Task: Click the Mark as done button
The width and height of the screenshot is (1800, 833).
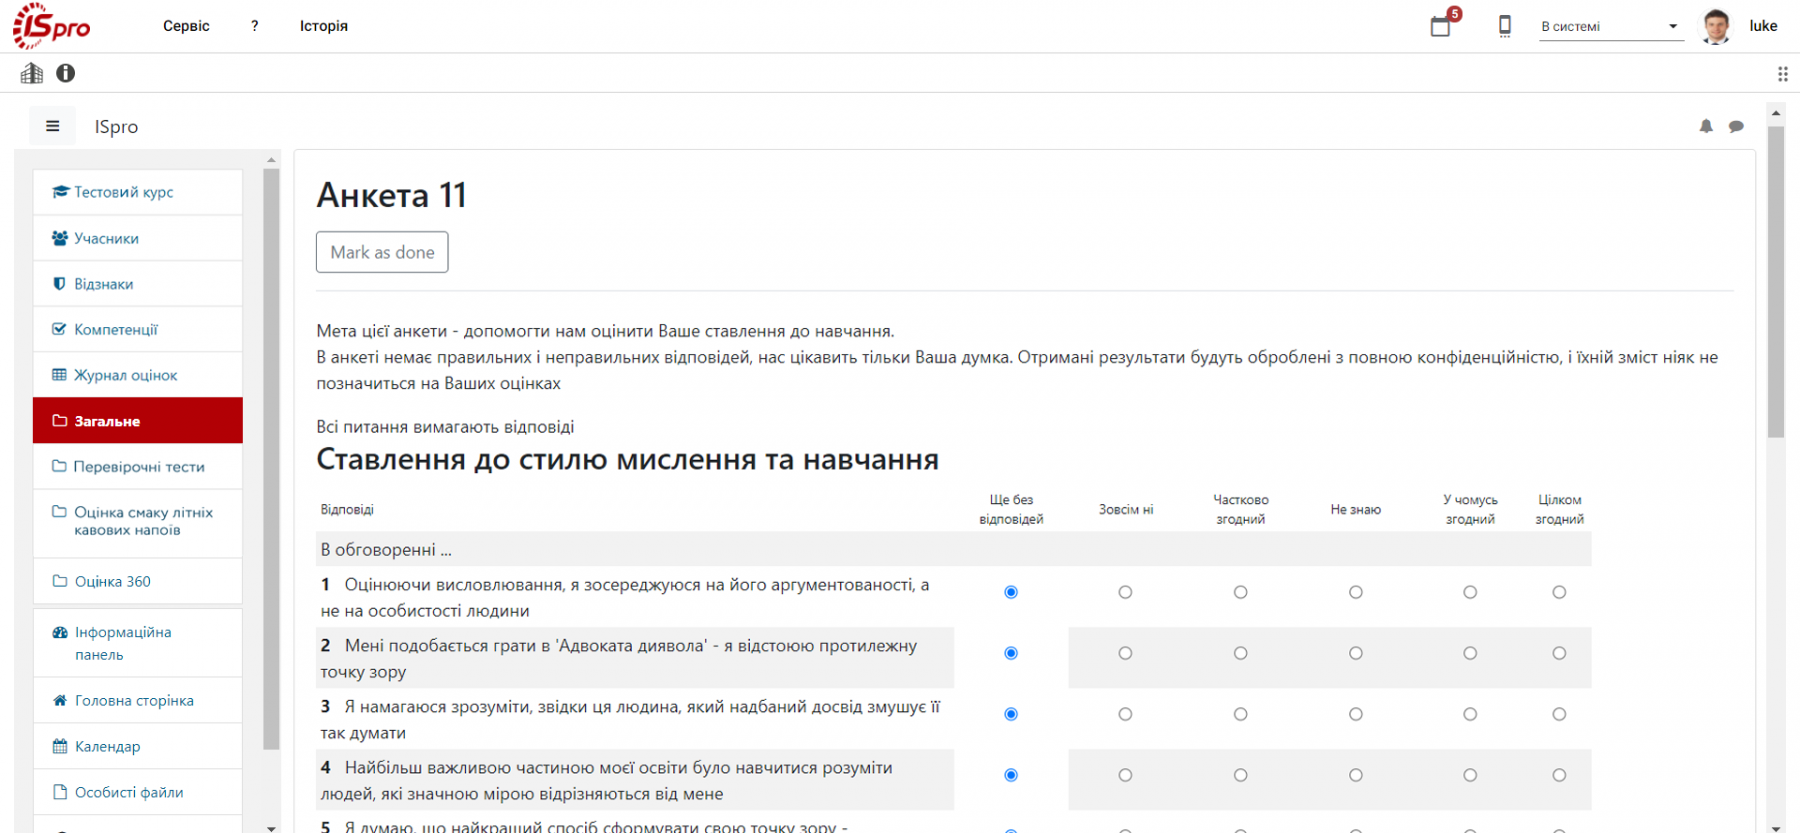Action: pyautogui.click(x=382, y=252)
